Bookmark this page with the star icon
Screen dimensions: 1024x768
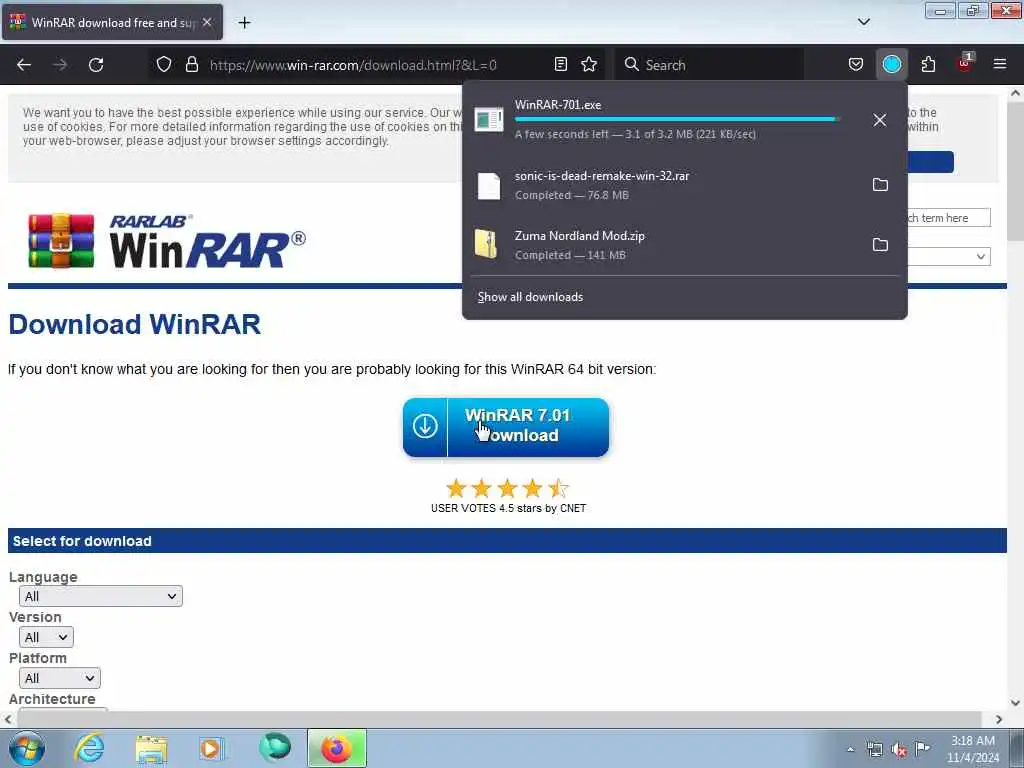[589, 64]
